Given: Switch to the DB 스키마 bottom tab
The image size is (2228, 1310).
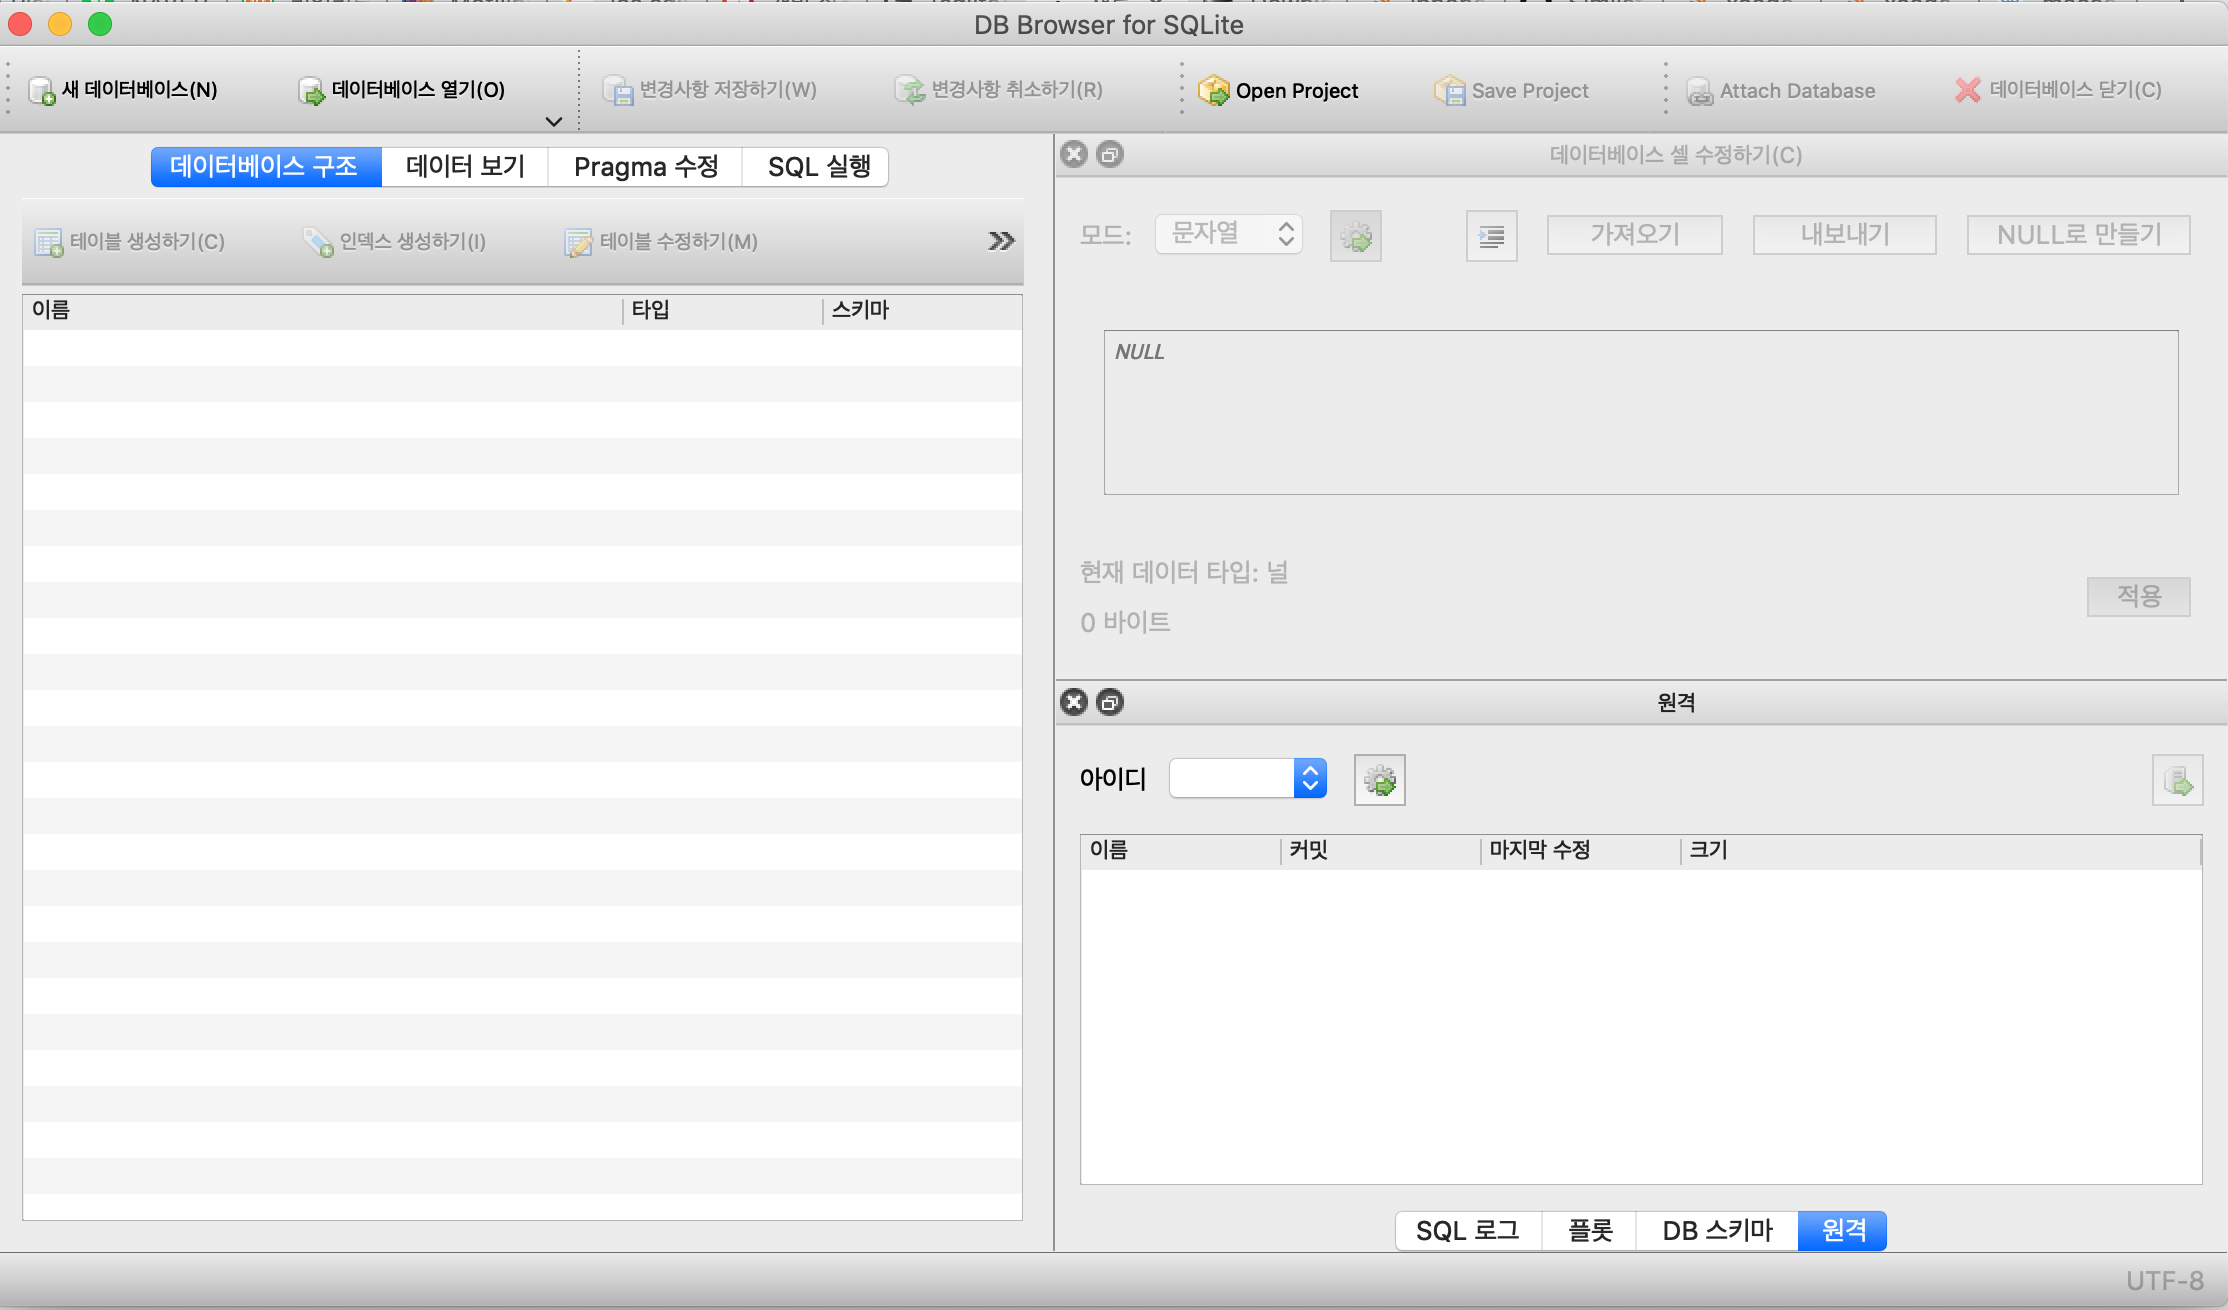Looking at the screenshot, I should point(1717,1230).
